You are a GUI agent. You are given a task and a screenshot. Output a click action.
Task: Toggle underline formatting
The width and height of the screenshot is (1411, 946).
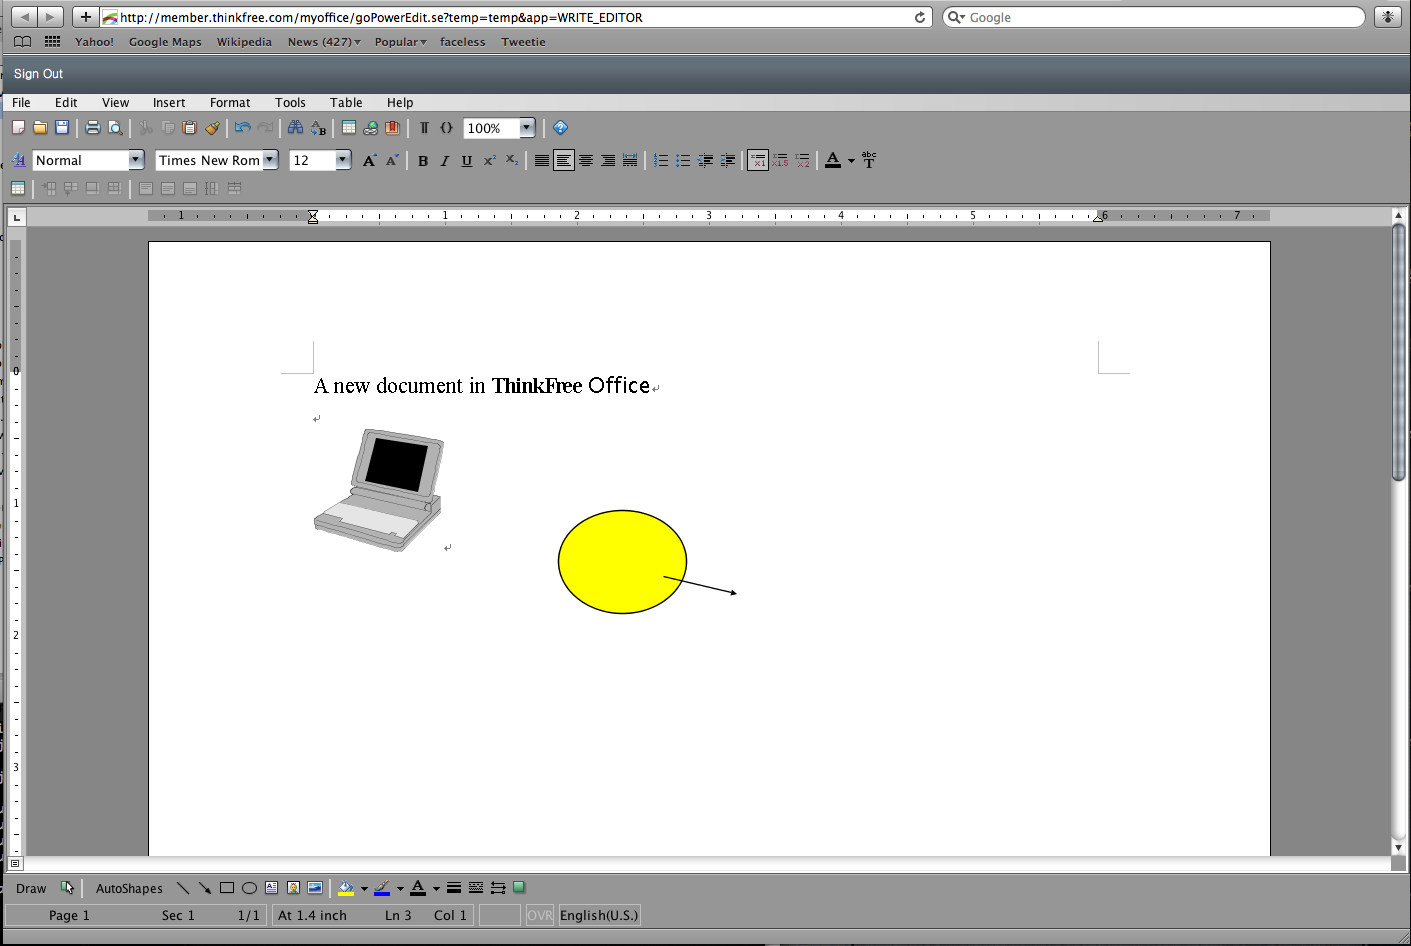point(467,160)
